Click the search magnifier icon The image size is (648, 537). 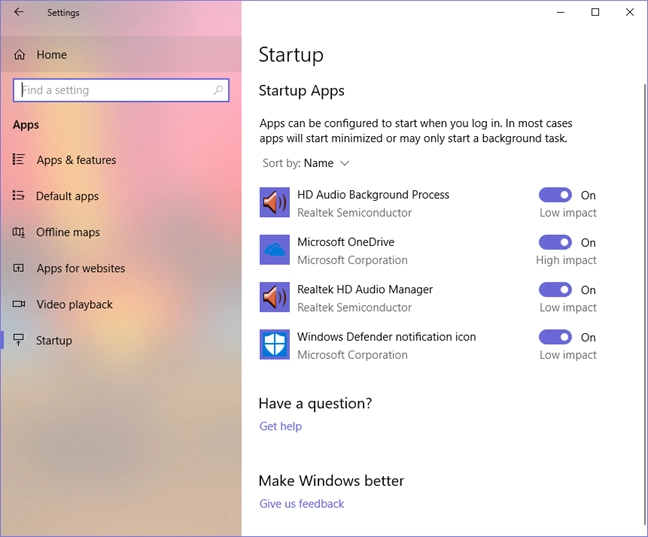pos(218,90)
